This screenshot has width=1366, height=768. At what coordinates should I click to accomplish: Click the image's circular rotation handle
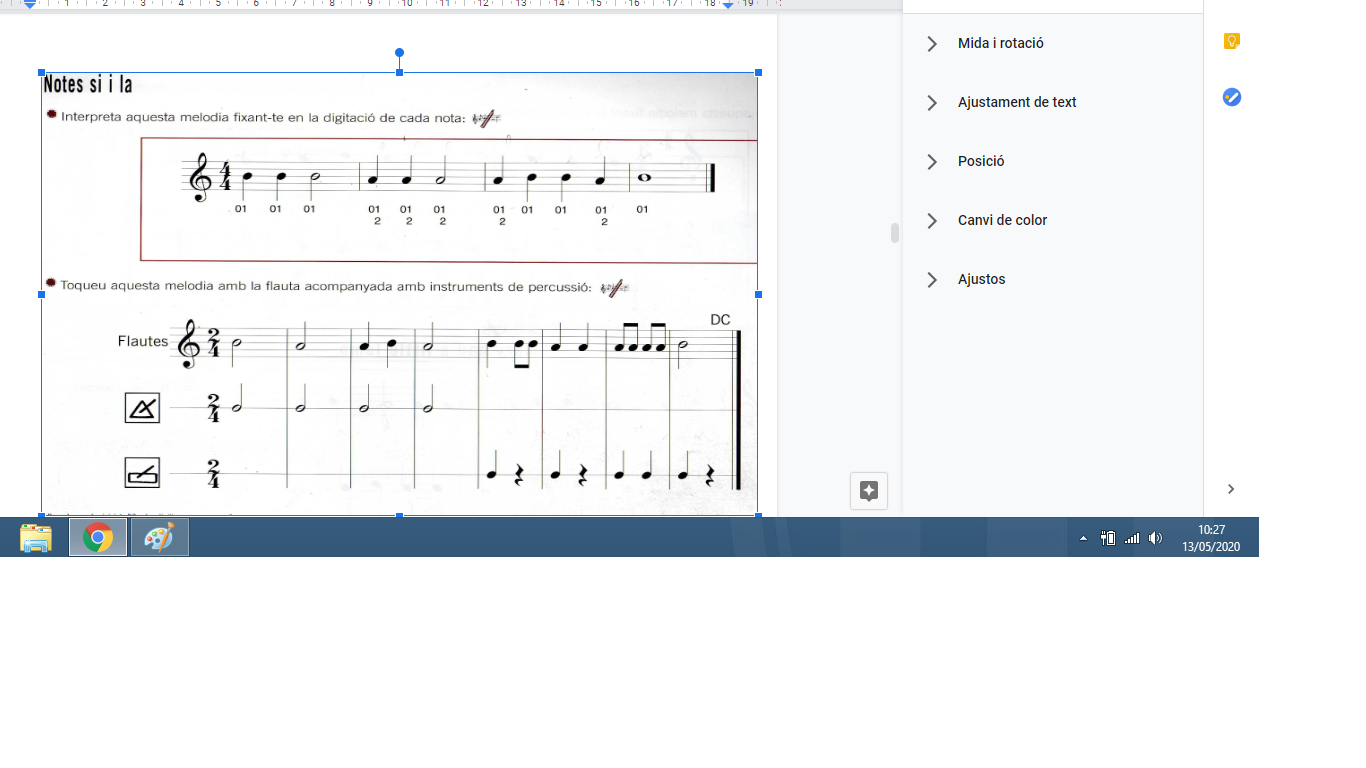pyautogui.click(x=400, y=52)
